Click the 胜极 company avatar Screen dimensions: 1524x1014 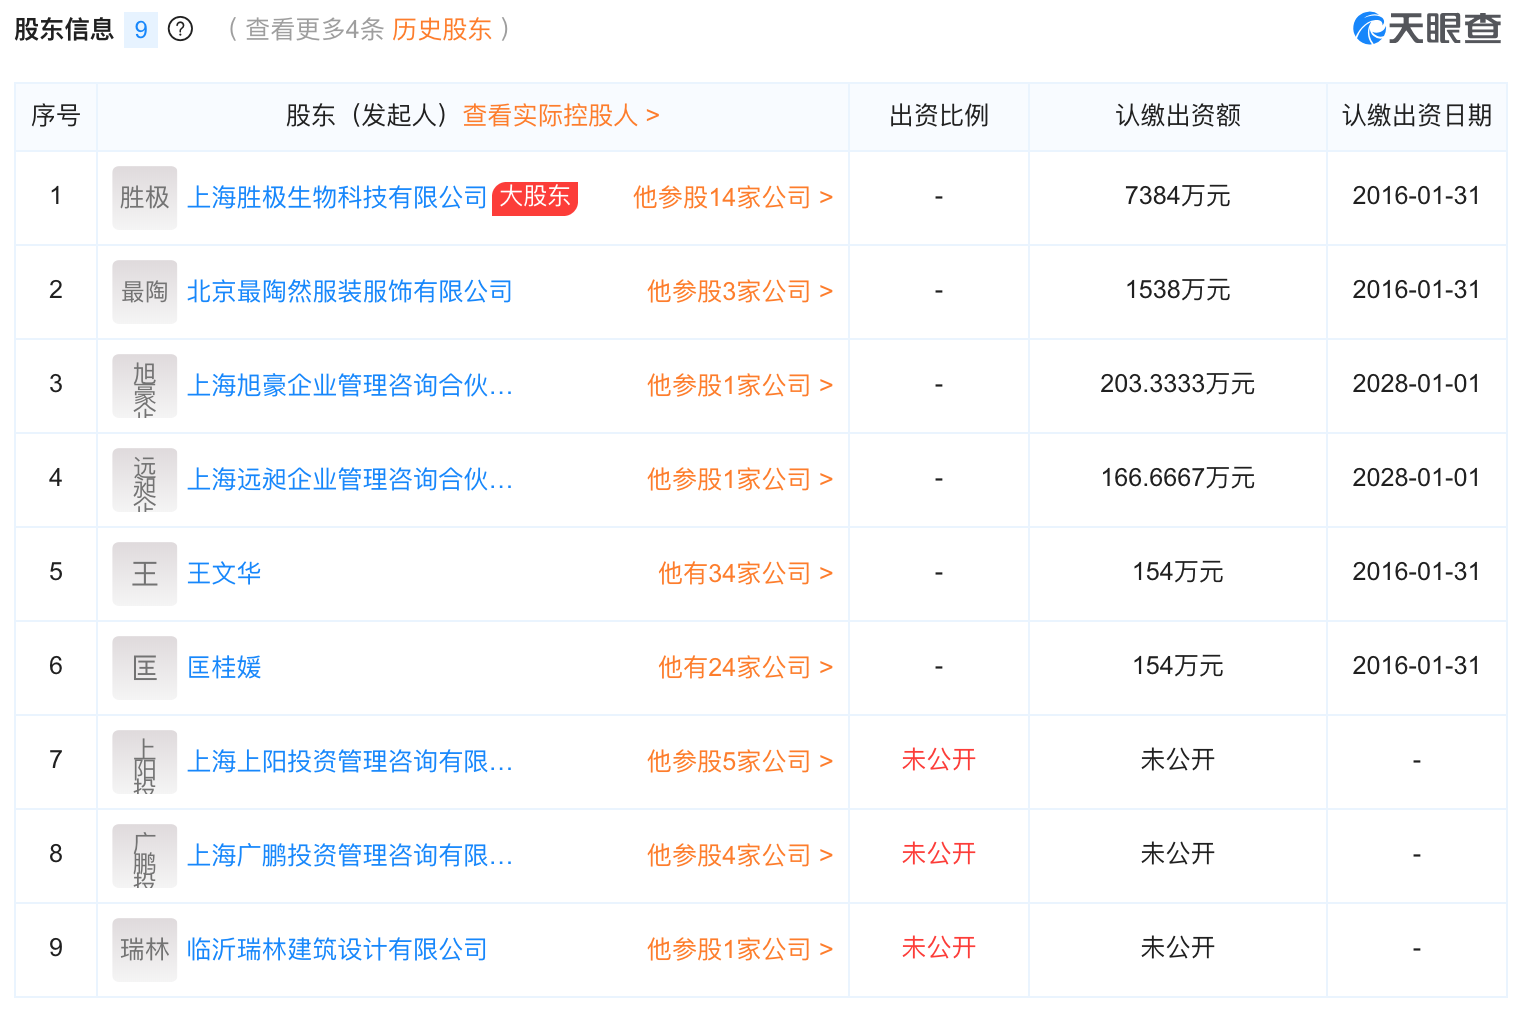(145, 198)
